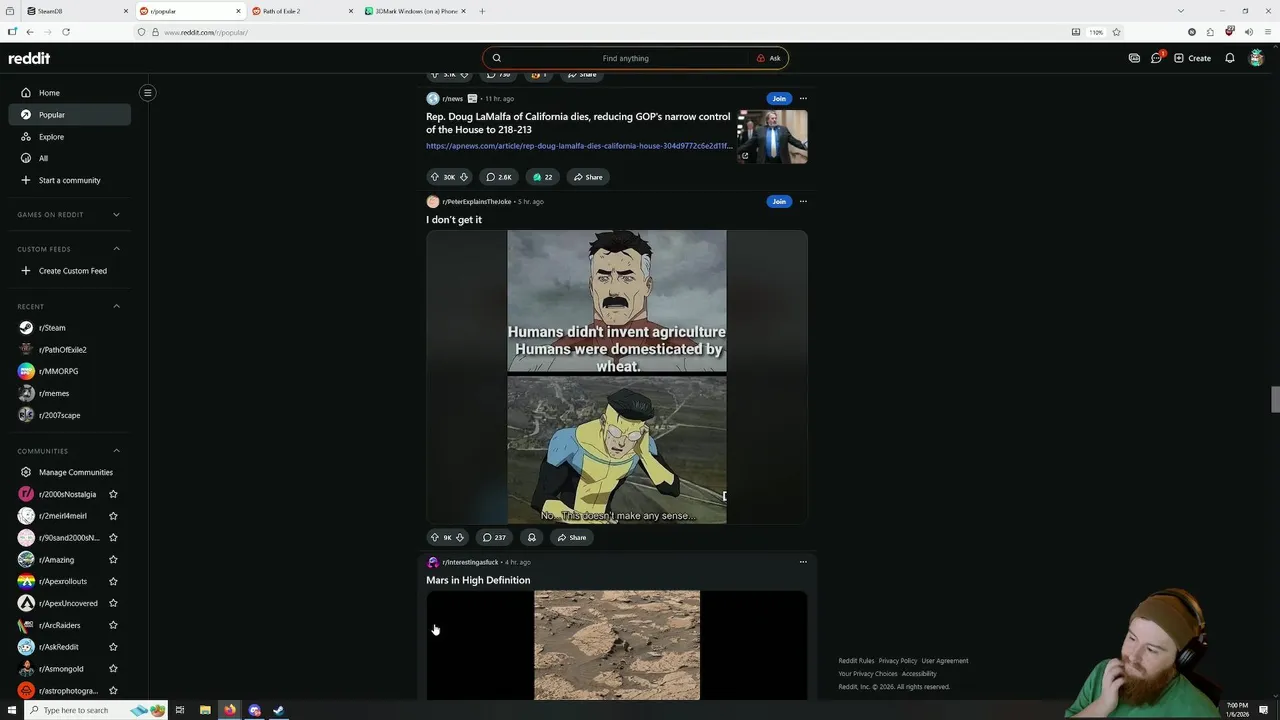Click the page vertical scrollbar thumb
1280x720 pixels.
coord(1275,399)
